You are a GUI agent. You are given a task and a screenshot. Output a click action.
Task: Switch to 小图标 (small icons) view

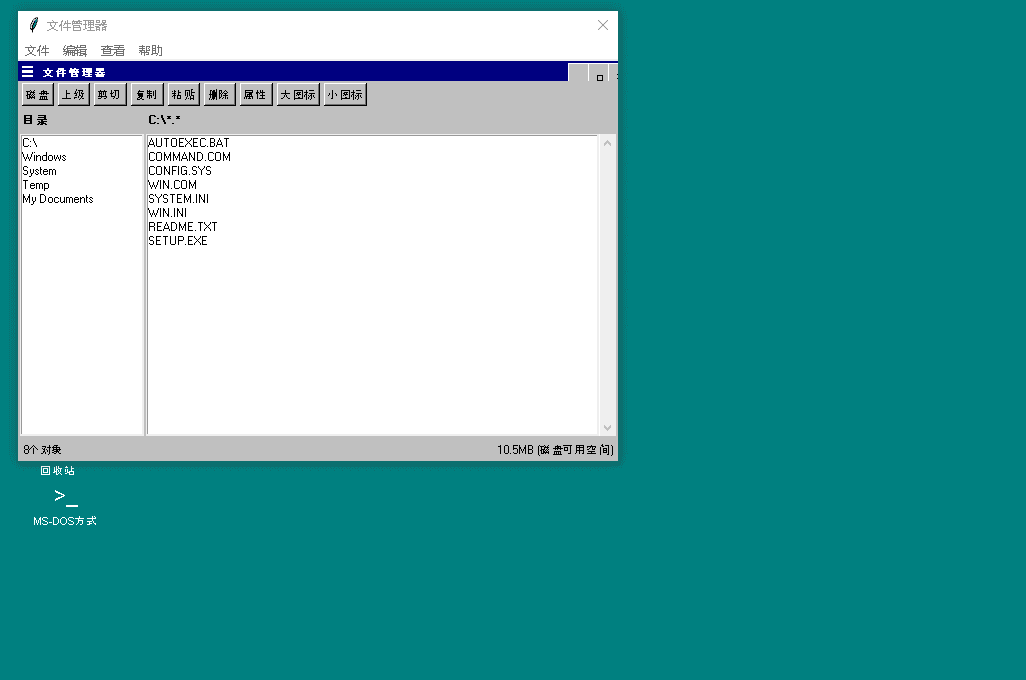[345, 95]
